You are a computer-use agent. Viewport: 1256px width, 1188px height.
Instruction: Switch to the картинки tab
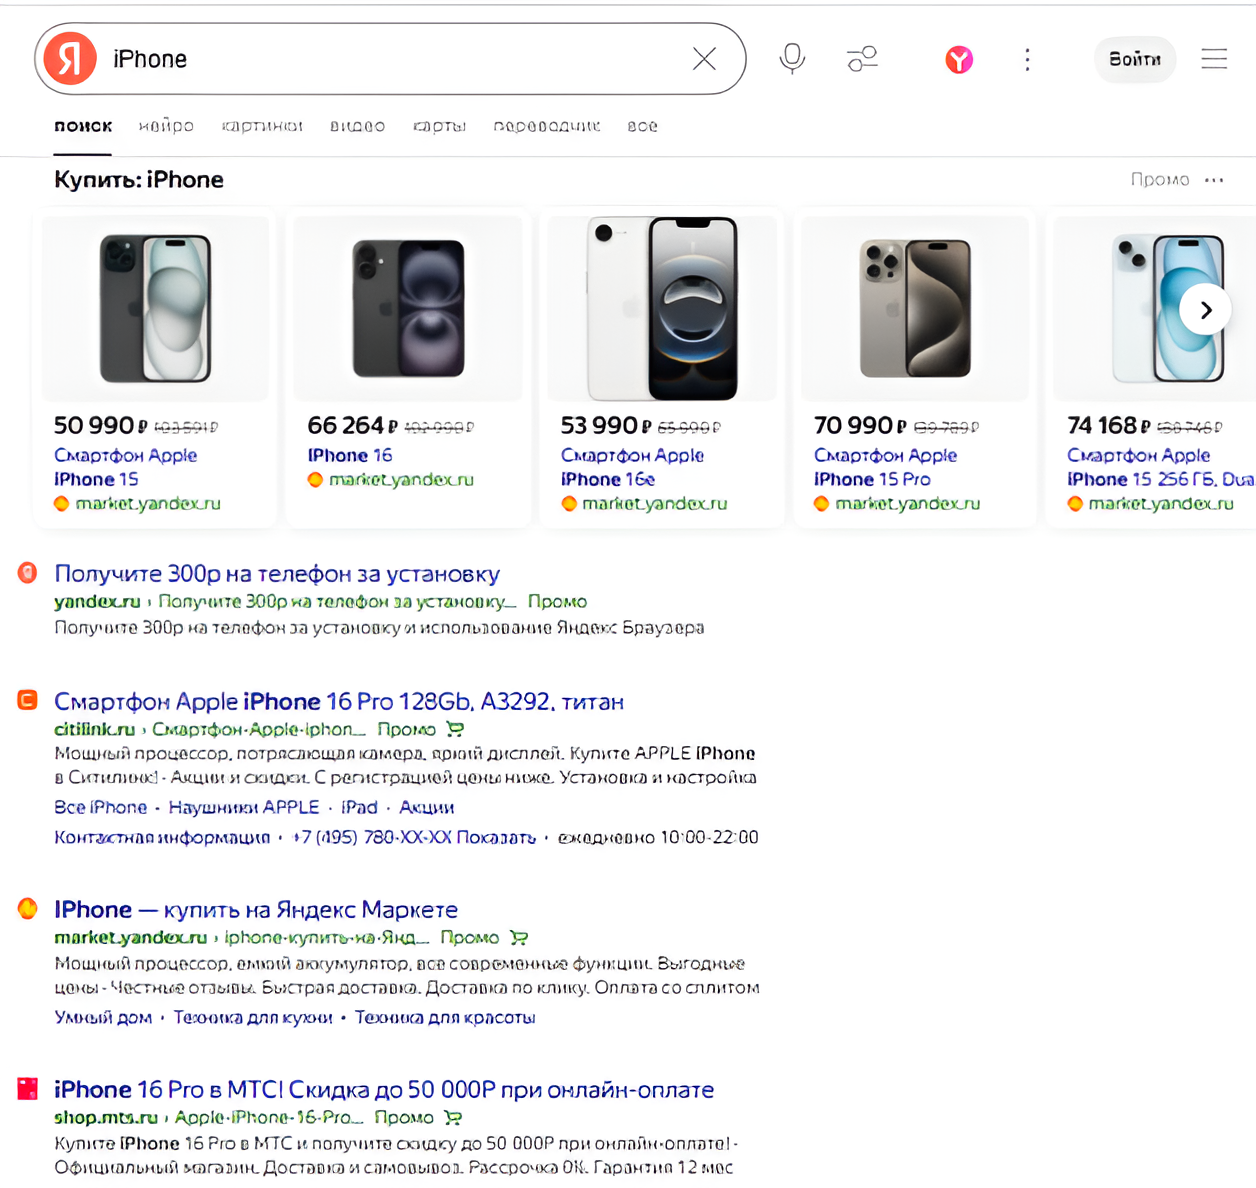(262, 126)
